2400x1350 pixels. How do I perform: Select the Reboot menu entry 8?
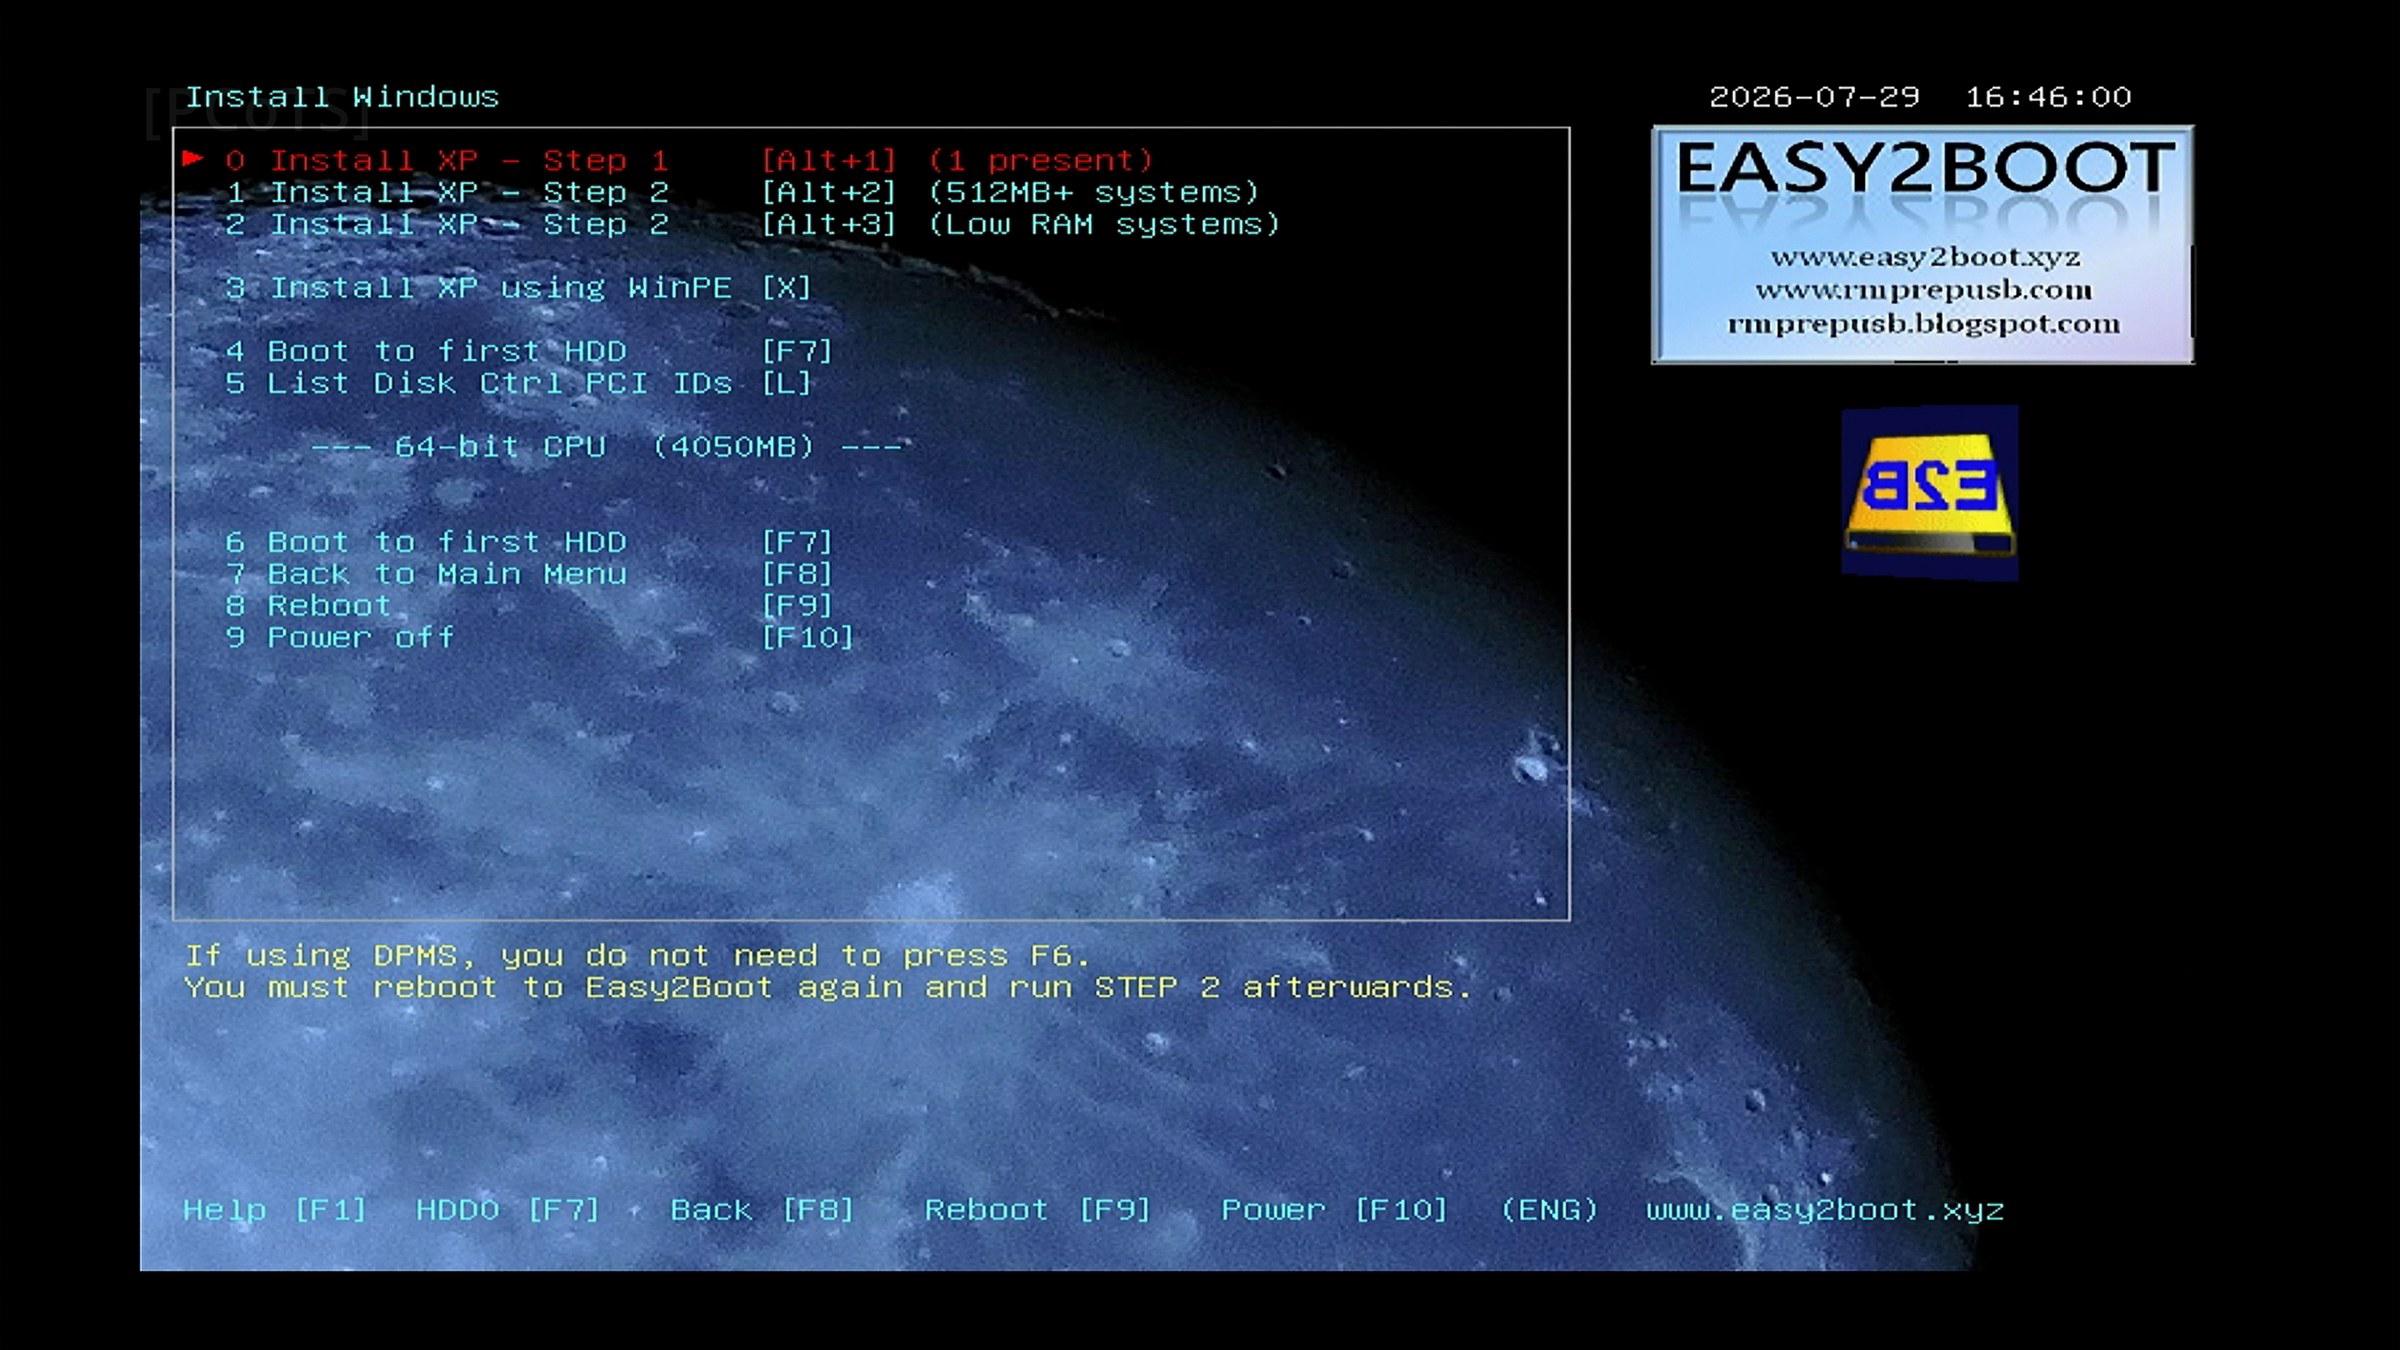(x=528, y=606)
